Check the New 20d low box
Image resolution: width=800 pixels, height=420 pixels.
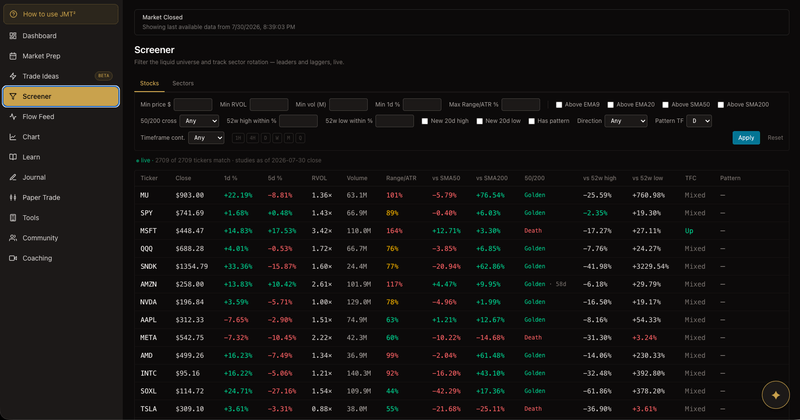click(x=480, y=121)
